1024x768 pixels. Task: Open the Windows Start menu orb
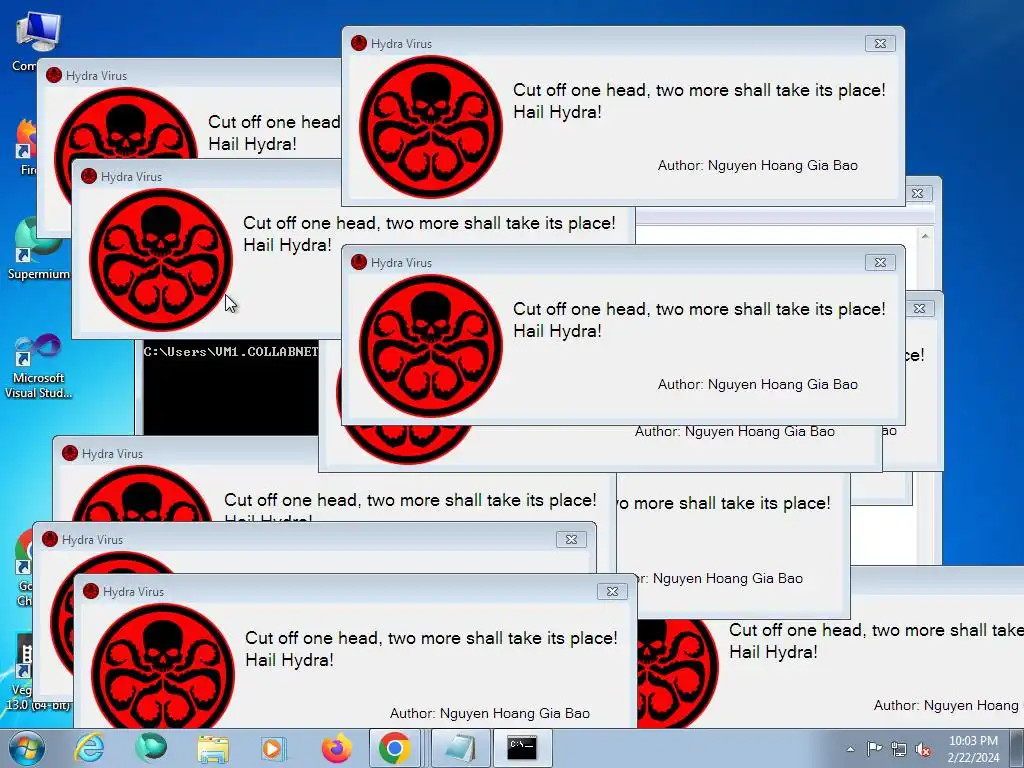coord(25,748)
